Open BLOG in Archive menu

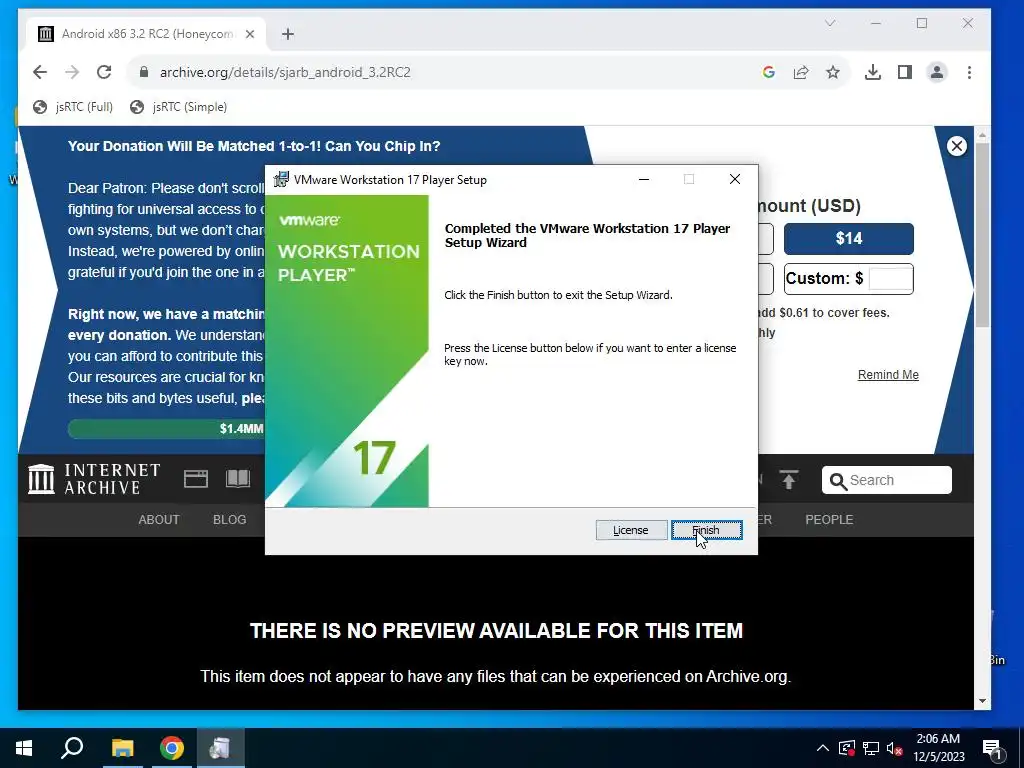(229, 520)
